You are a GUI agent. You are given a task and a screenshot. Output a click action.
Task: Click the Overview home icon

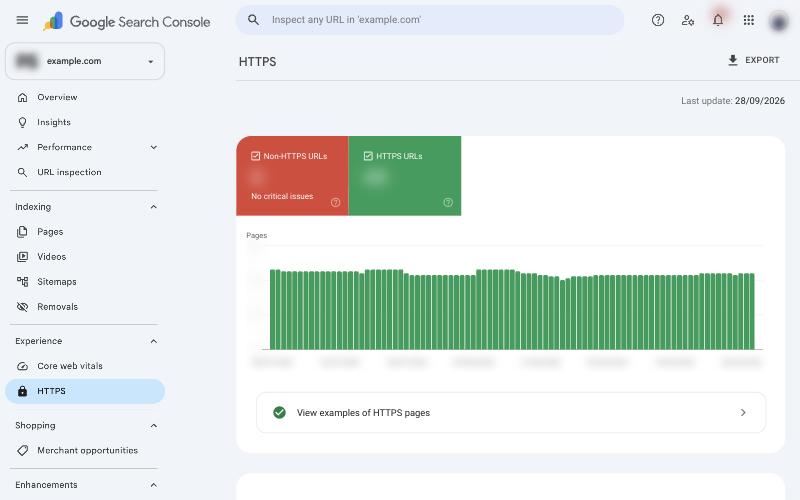click(22, 97)
